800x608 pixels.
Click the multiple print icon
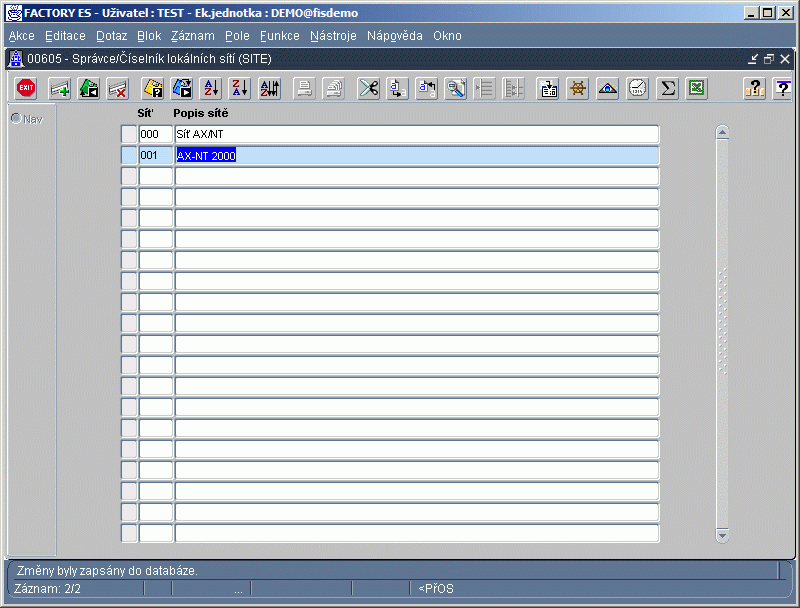pos(334,89)
